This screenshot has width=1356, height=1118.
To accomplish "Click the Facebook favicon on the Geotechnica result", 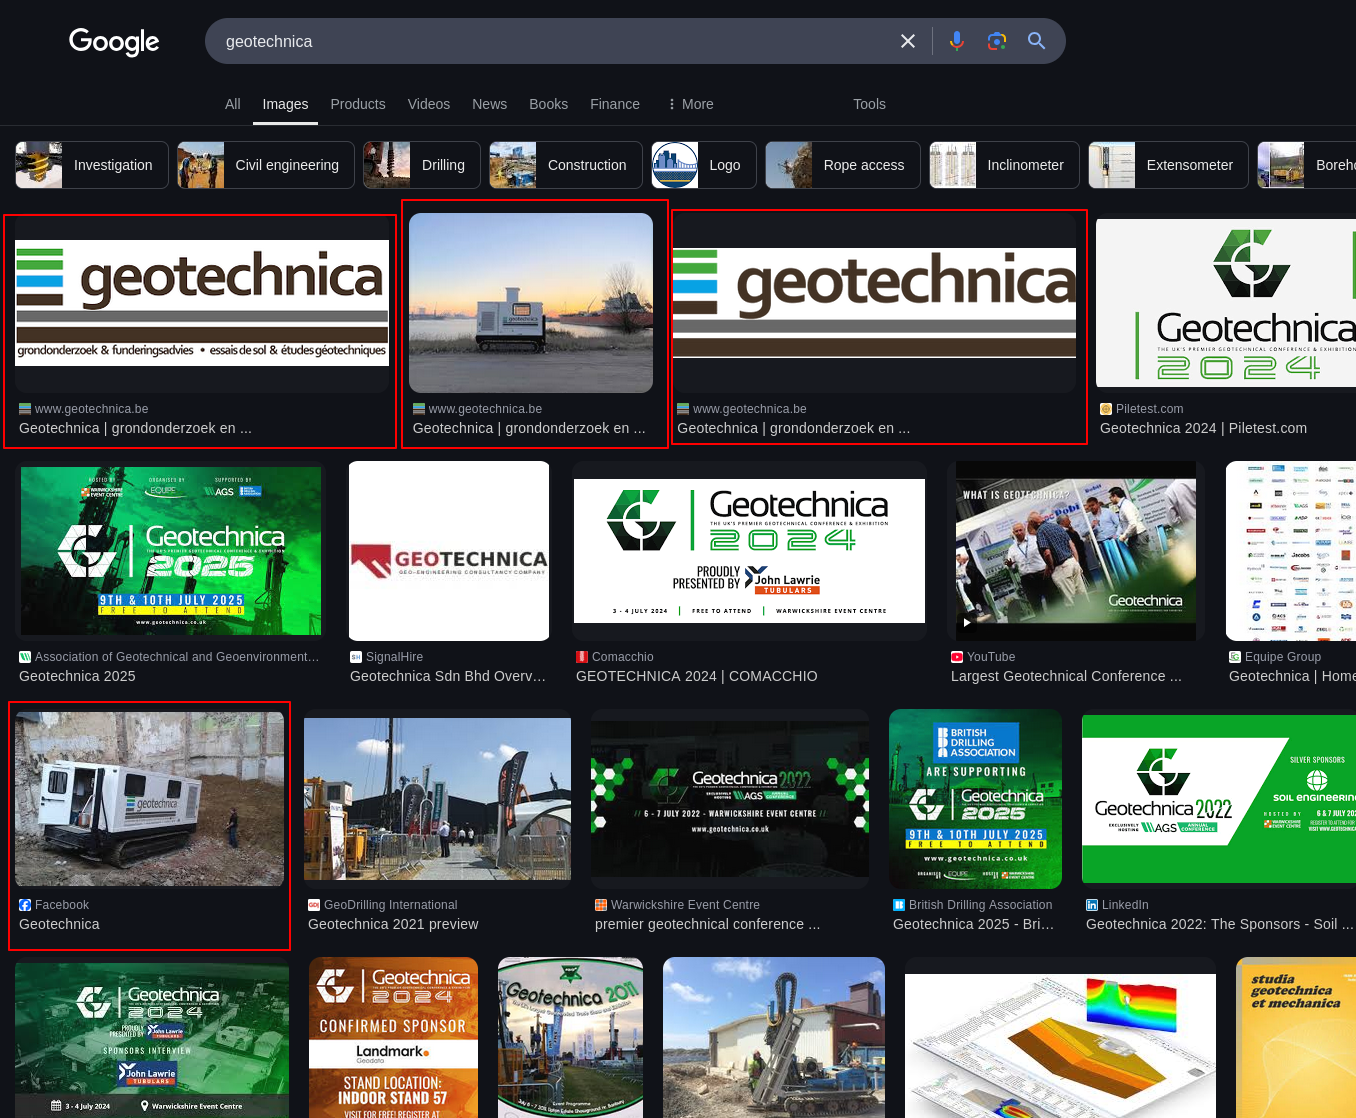I will click(x=25, y=905).
